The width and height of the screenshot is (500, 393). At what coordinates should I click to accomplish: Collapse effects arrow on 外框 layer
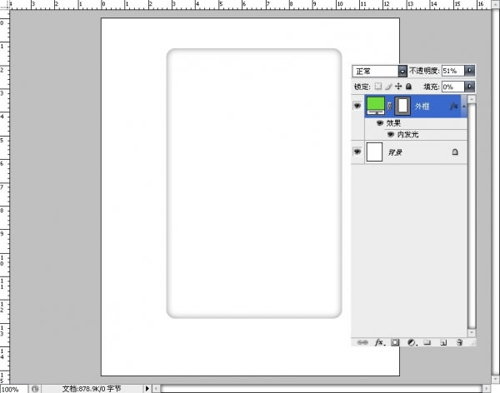click(464, 106)
